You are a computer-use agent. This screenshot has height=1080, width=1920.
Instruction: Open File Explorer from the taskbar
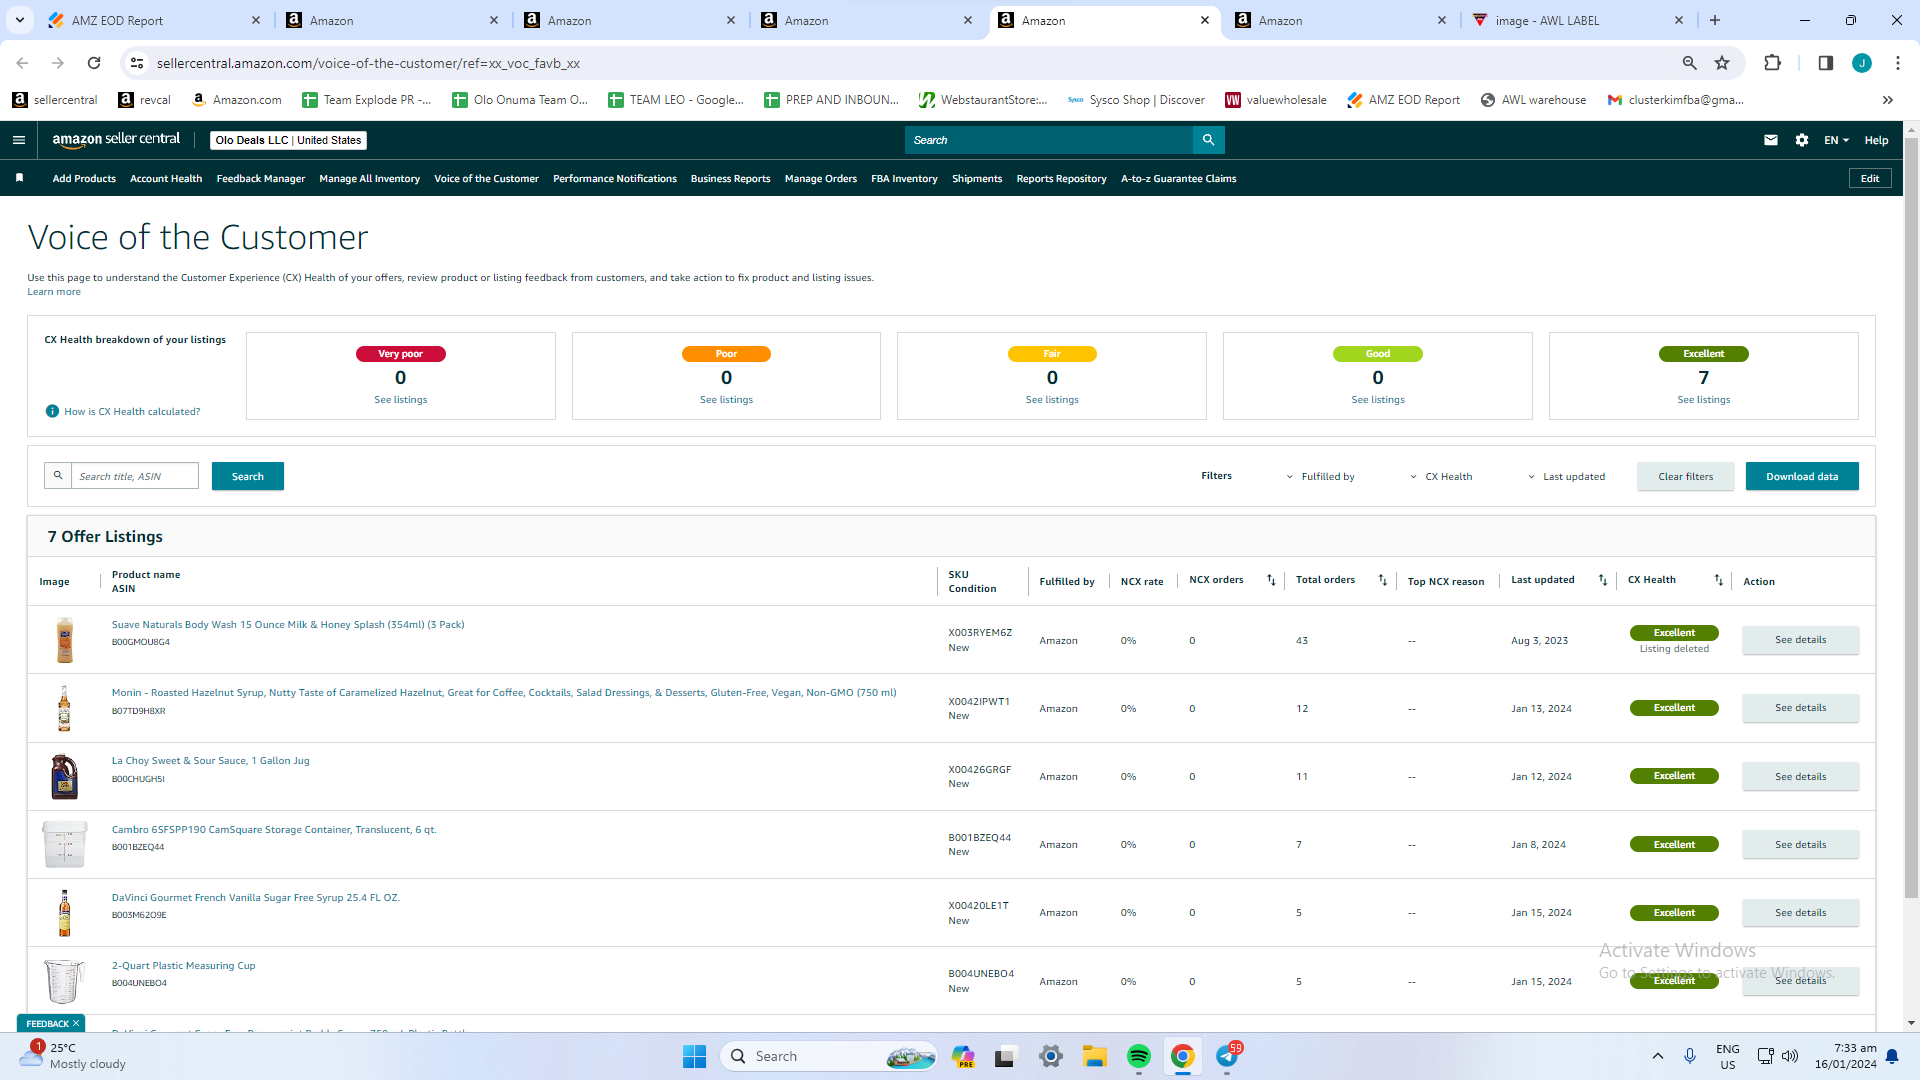coord(1094,1056)
